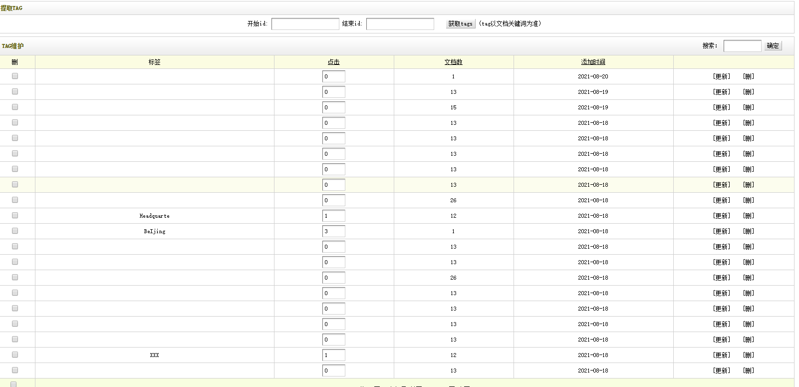Focus the 结束id input field

400,24
